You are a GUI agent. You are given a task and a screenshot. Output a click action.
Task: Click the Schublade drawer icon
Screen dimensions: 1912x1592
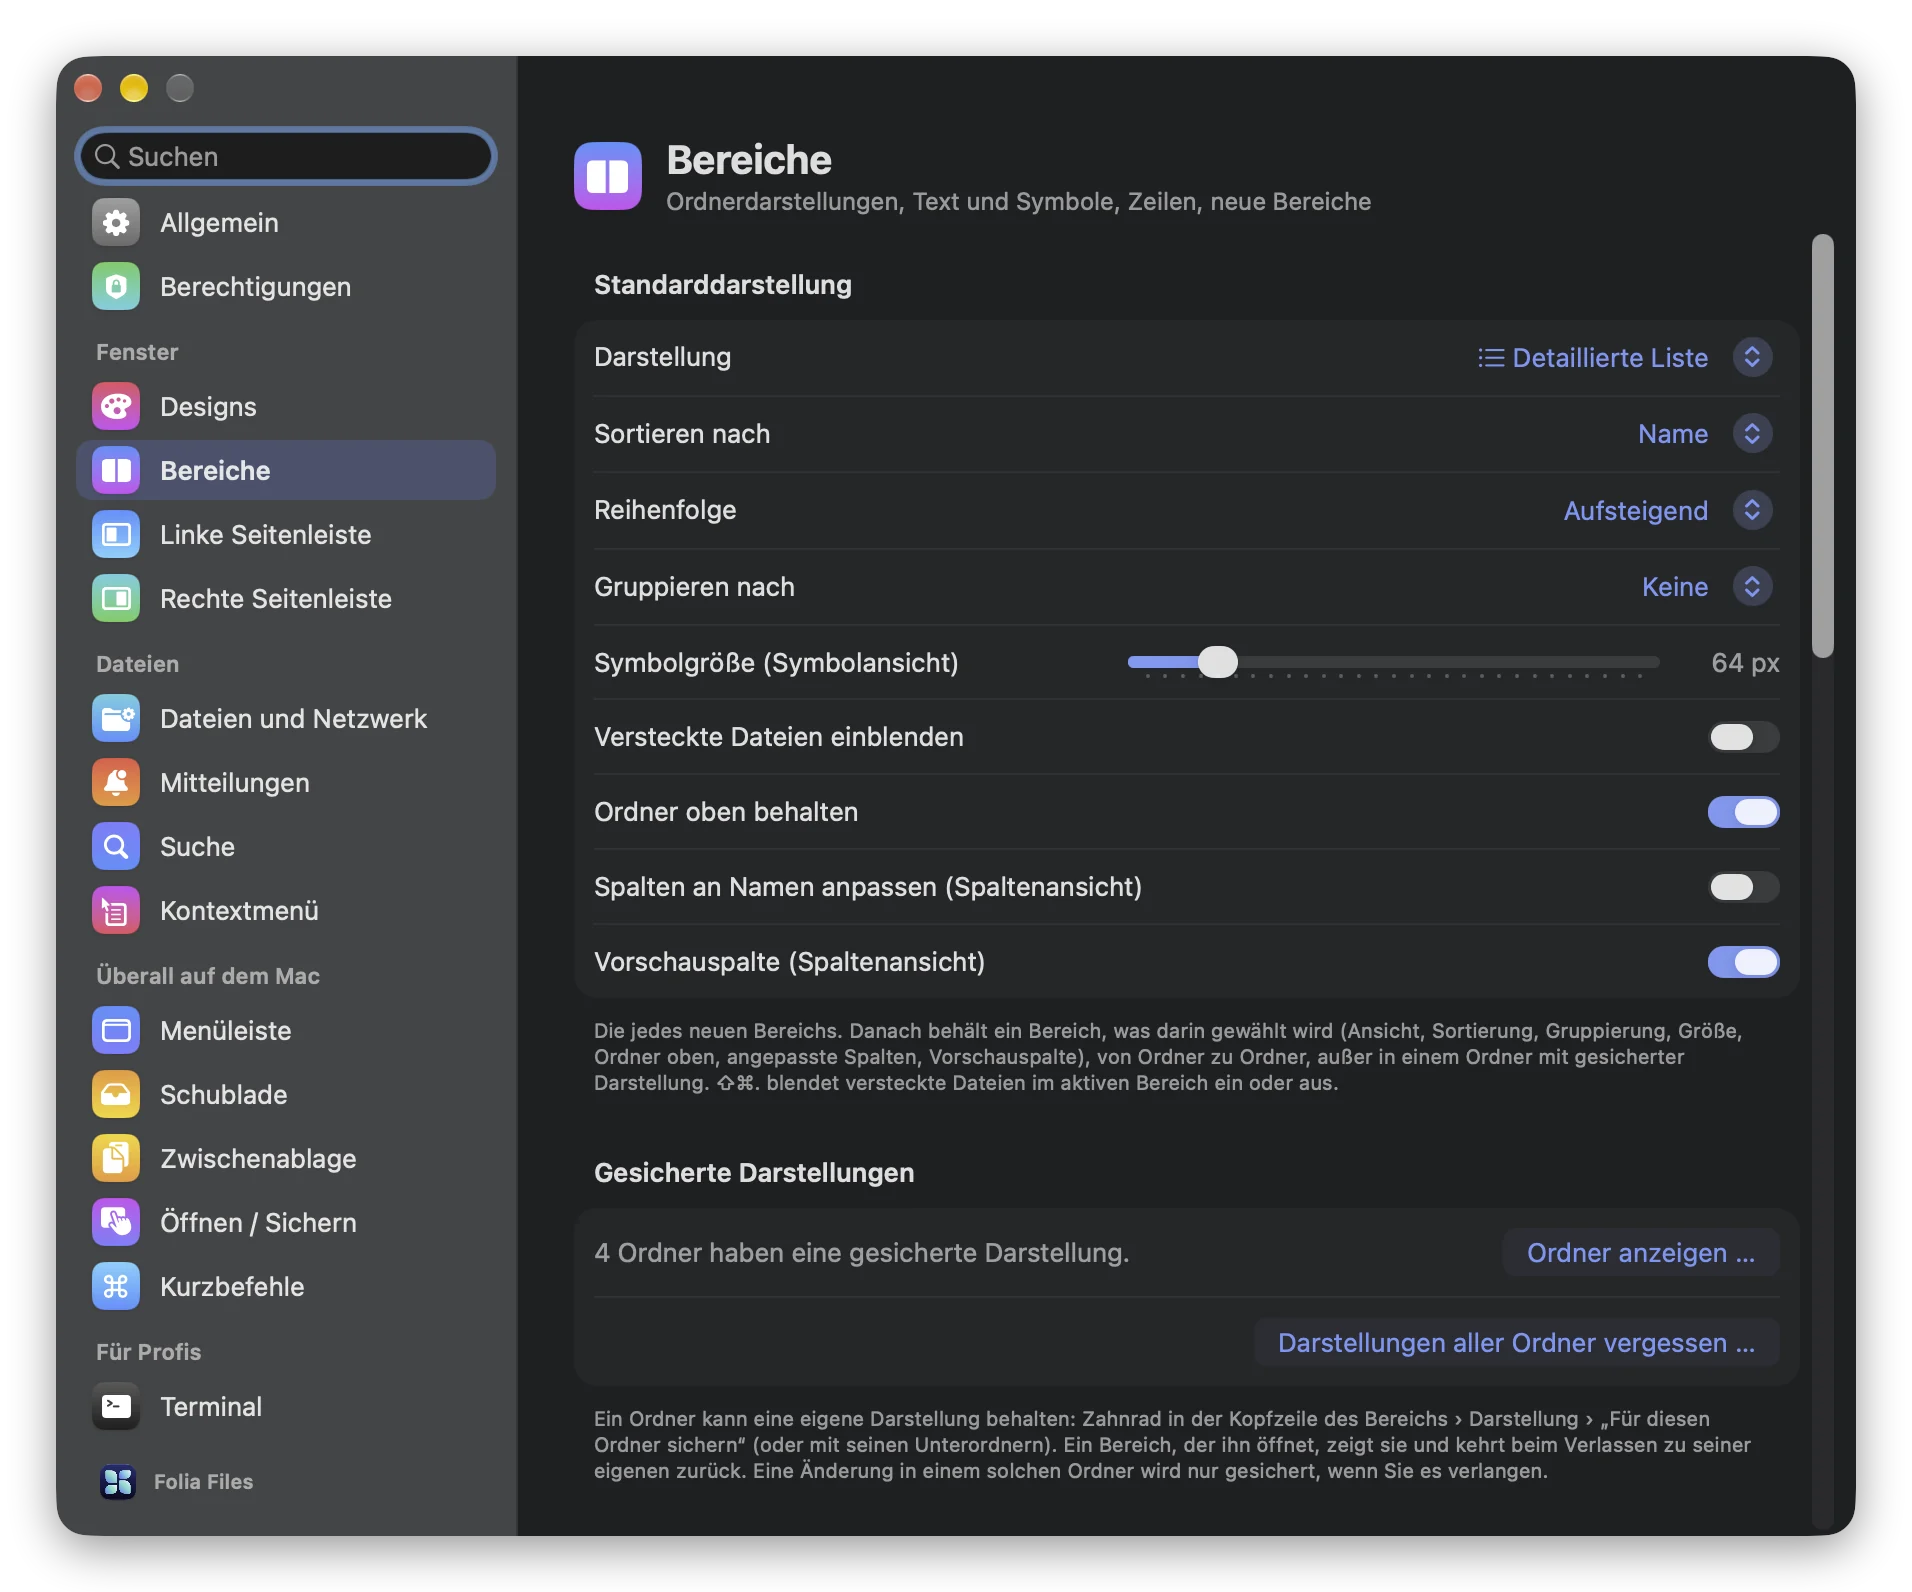pyautogui.click(x=116, y=1095)
